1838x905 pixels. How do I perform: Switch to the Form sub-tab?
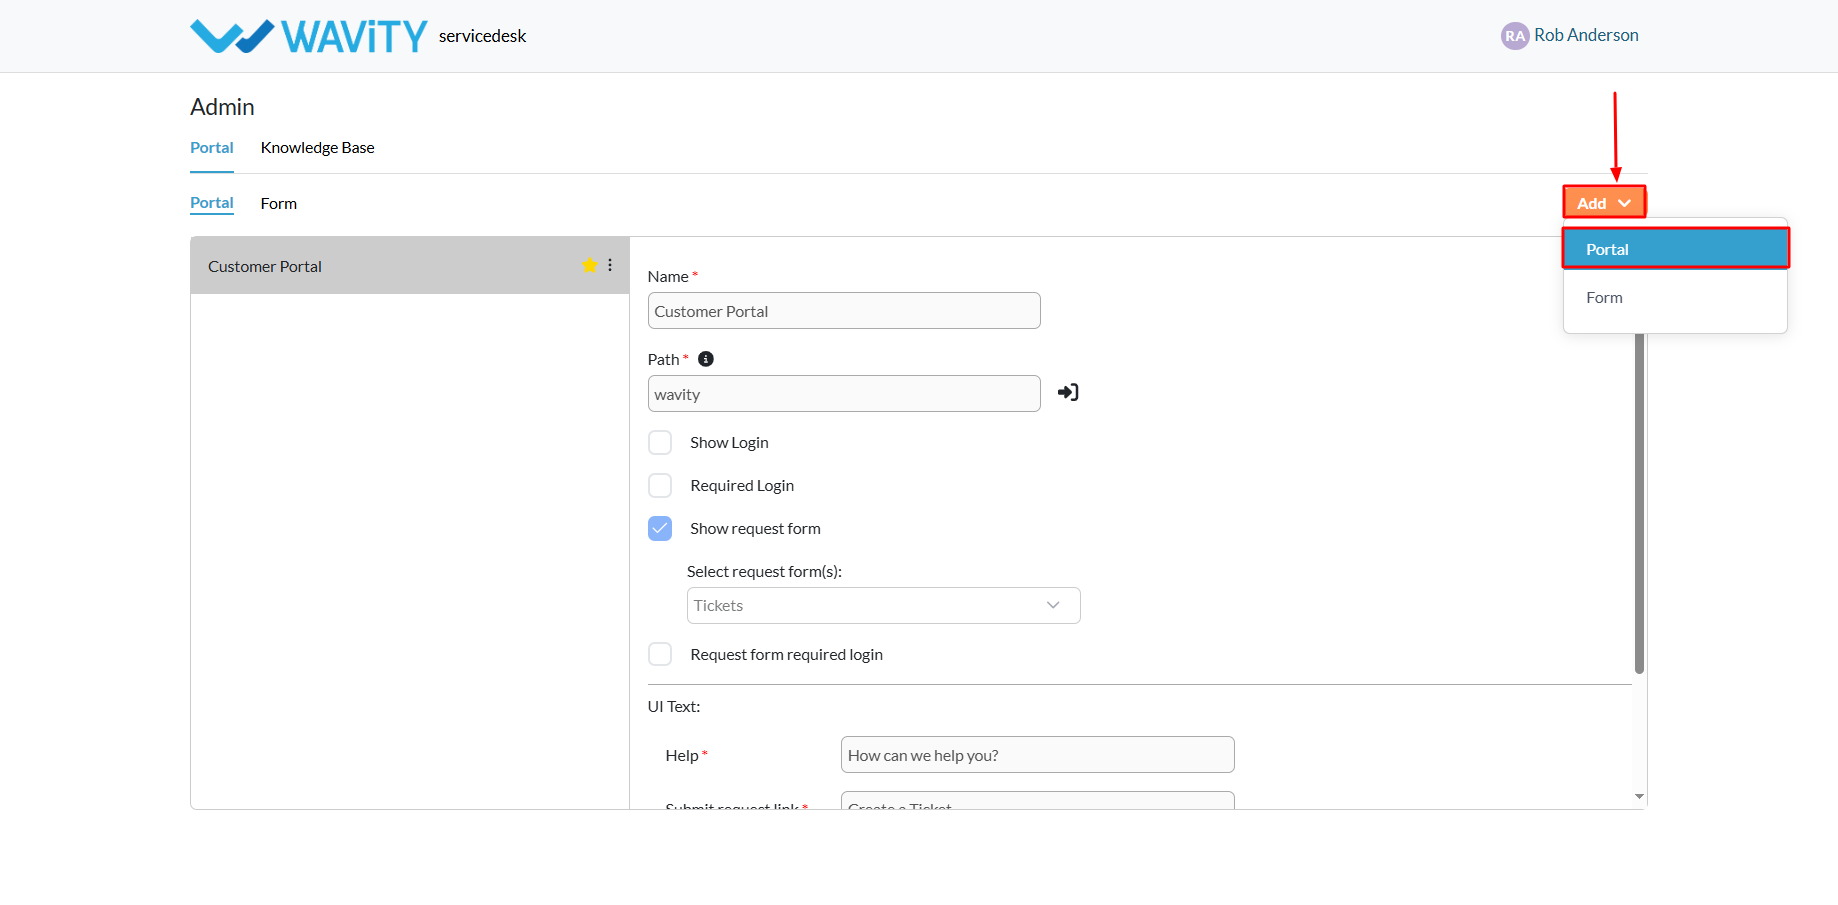(279, 203)
